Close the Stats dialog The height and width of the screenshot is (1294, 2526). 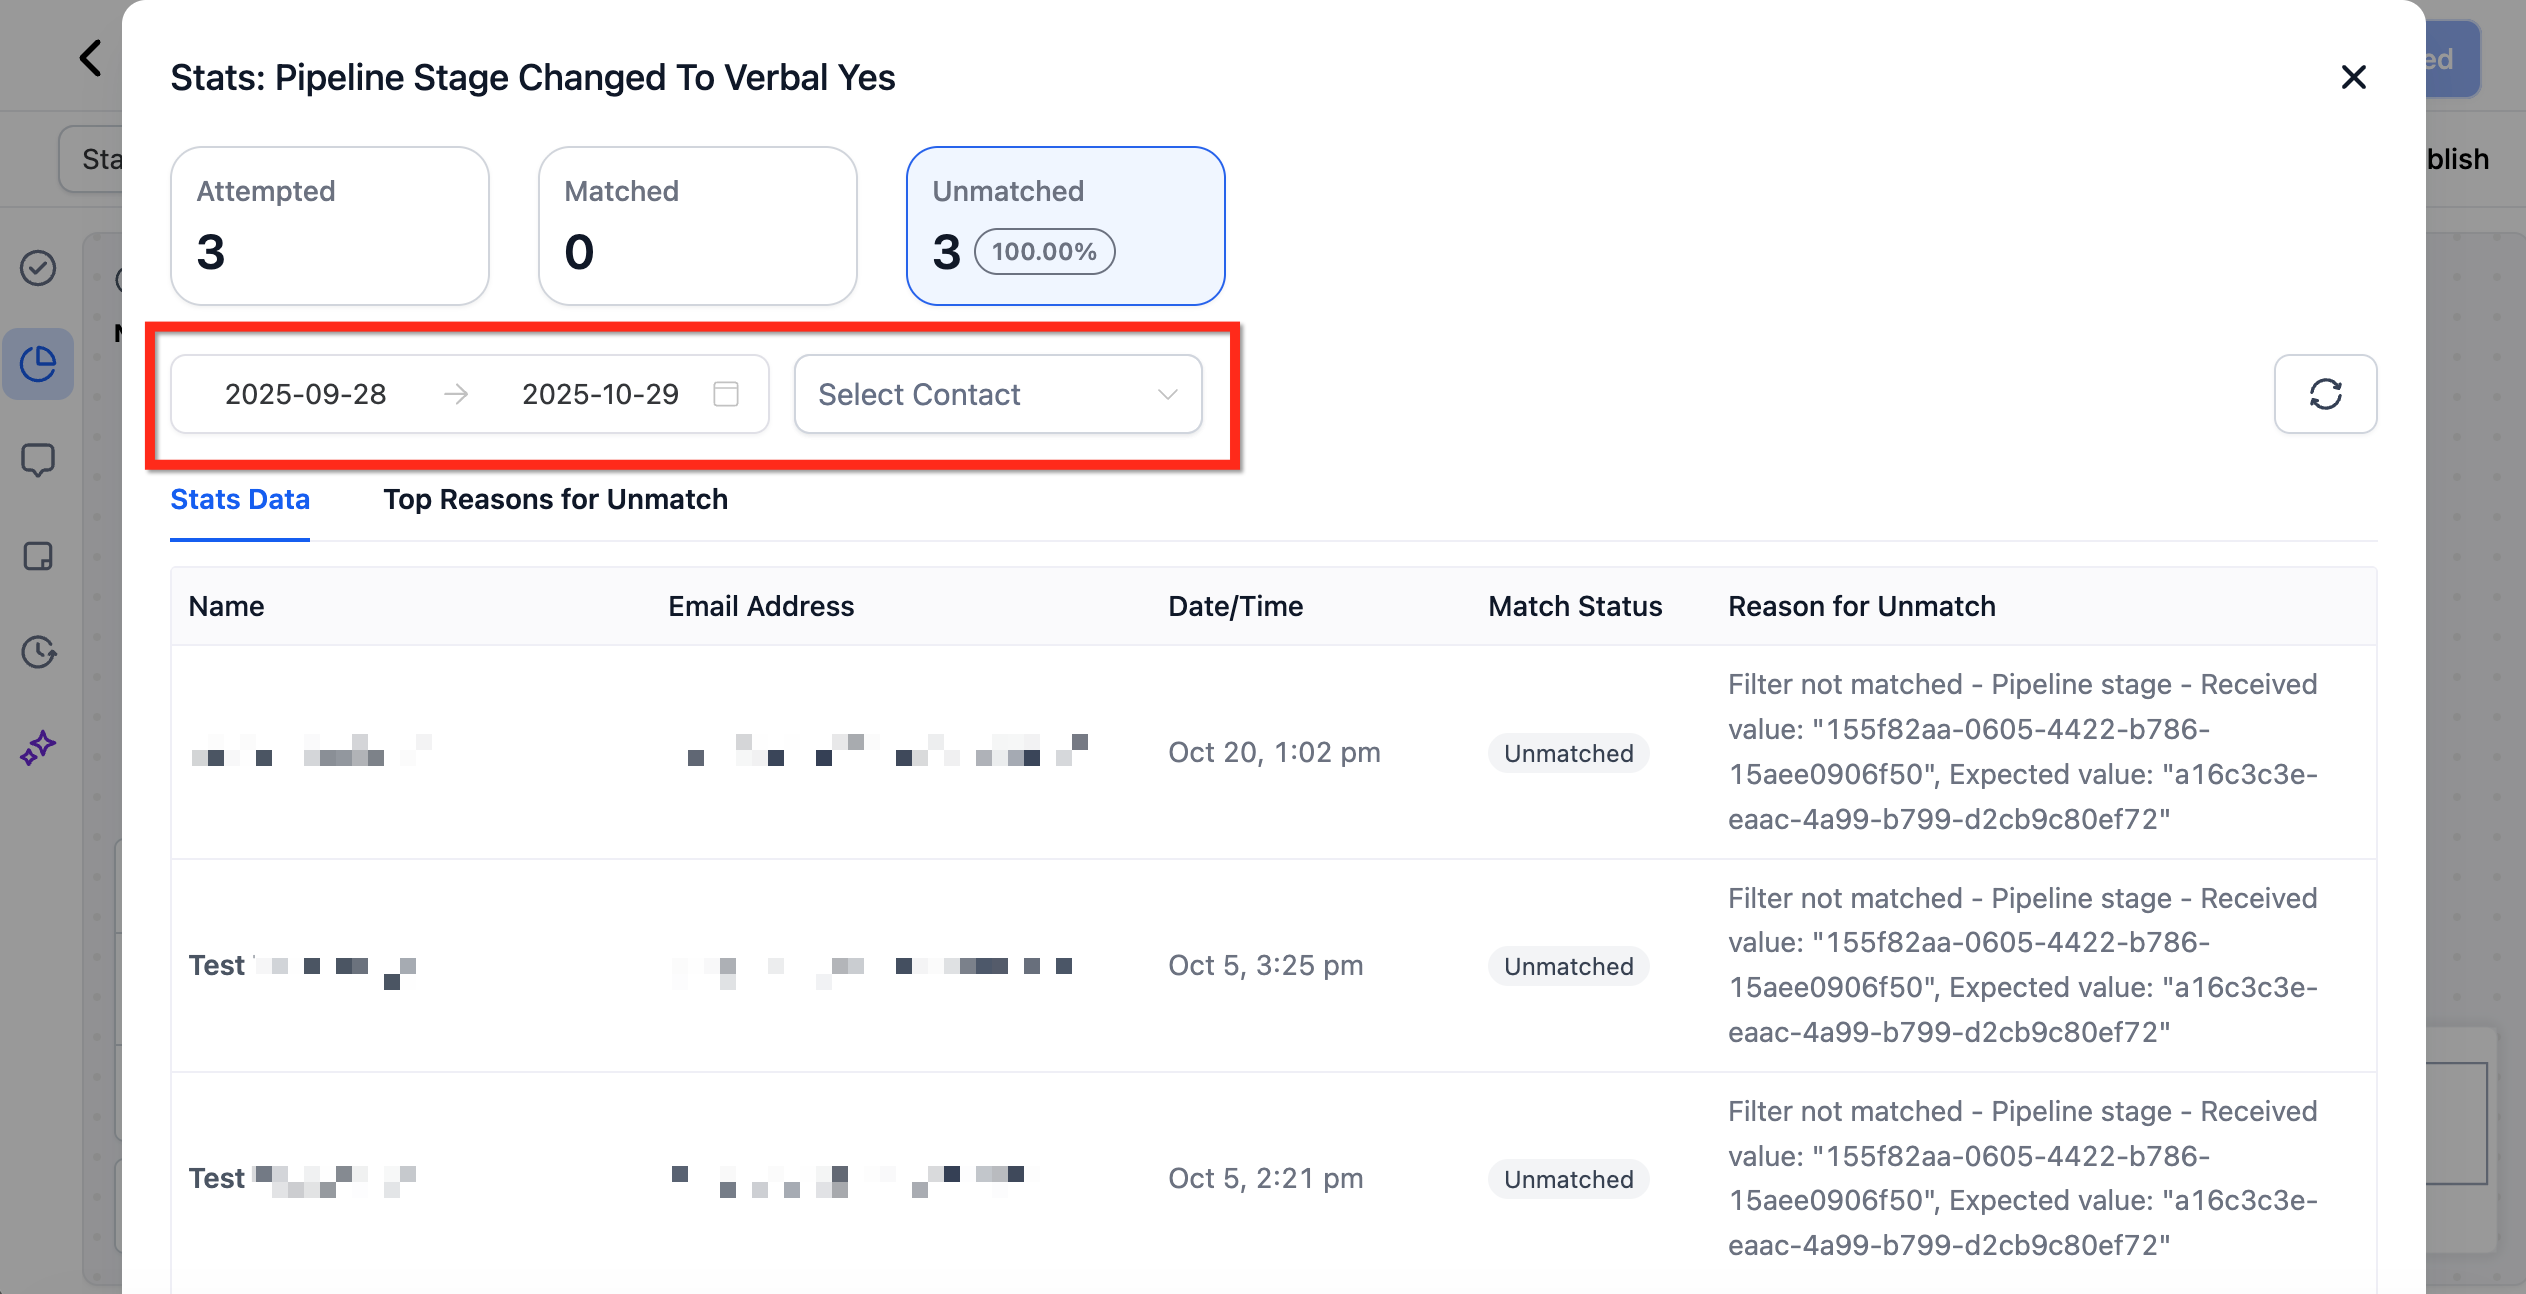click(x=2353, y=77)
